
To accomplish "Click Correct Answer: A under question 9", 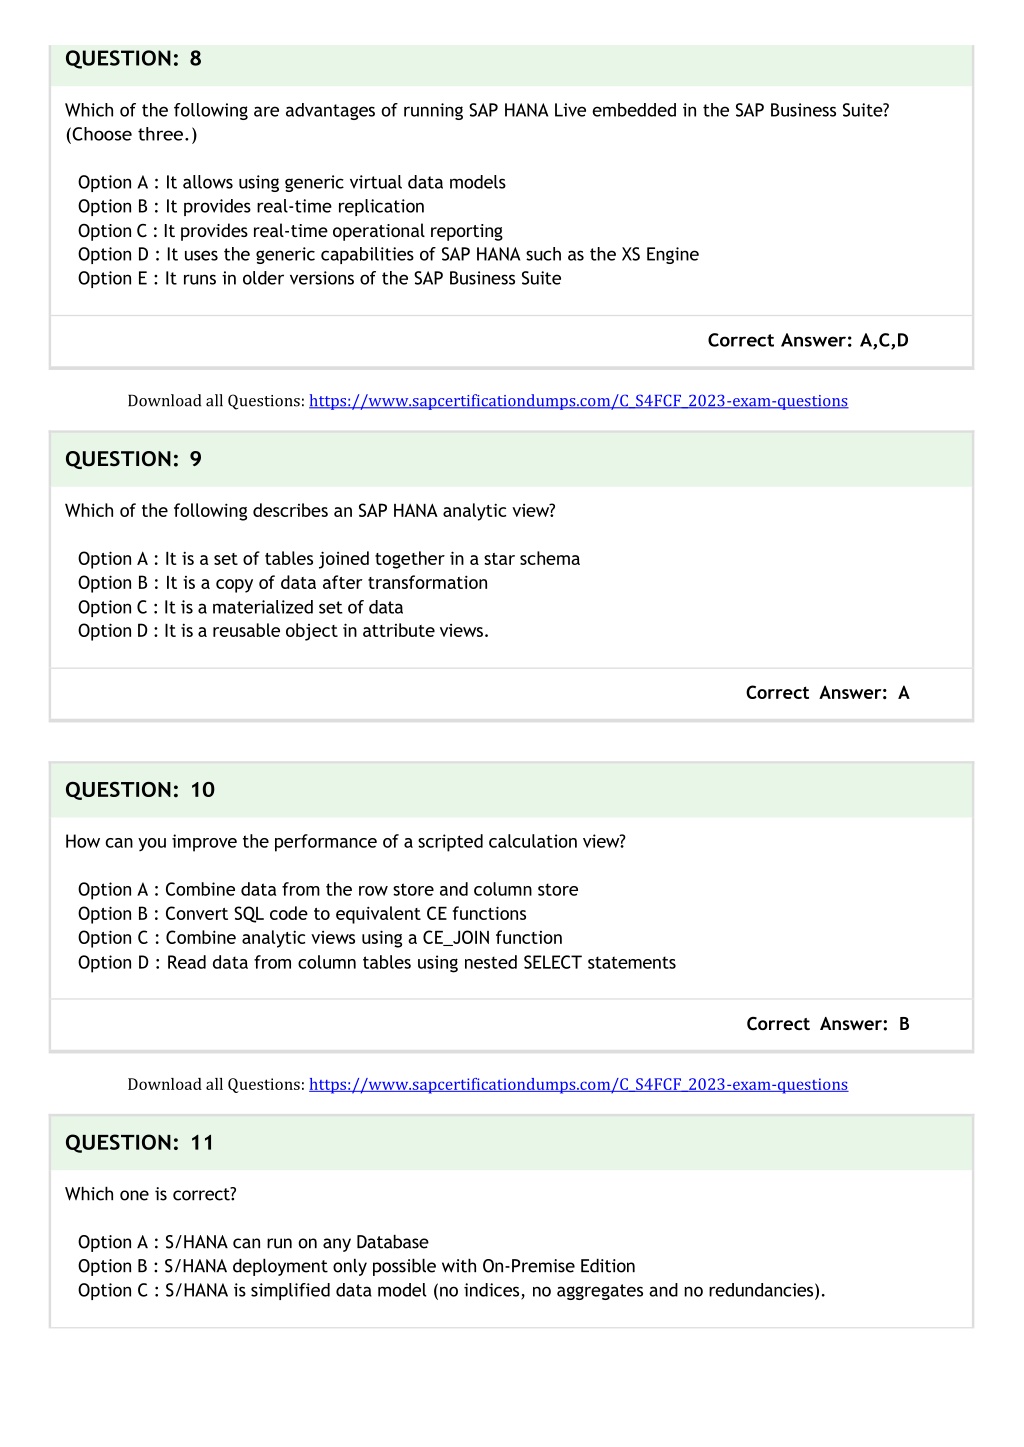I will [x=828, y=693].
